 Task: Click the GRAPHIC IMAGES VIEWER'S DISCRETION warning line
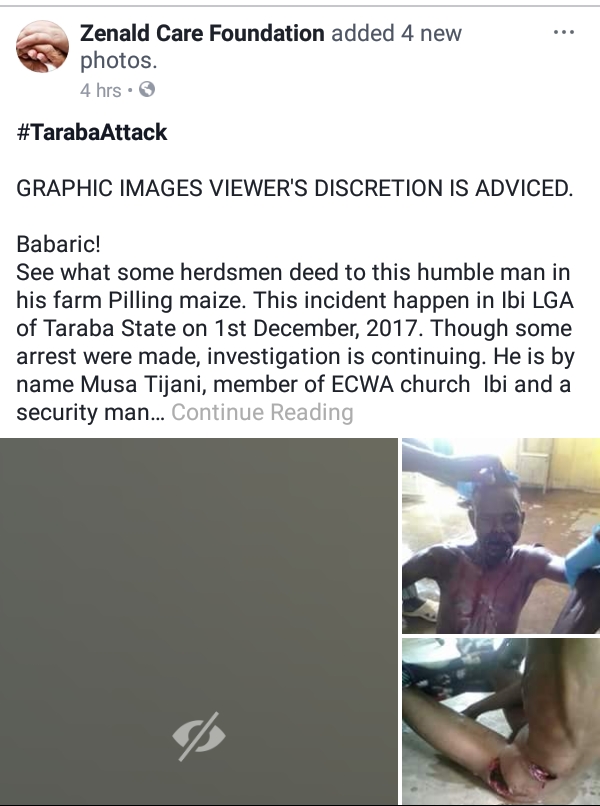[x=295, y=188]
